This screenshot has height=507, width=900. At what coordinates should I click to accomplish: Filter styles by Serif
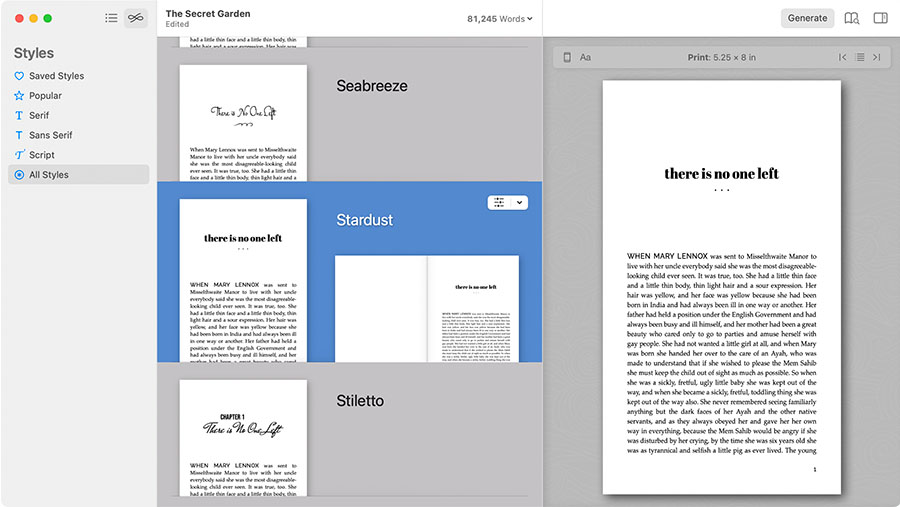click(x=79, y=115)
